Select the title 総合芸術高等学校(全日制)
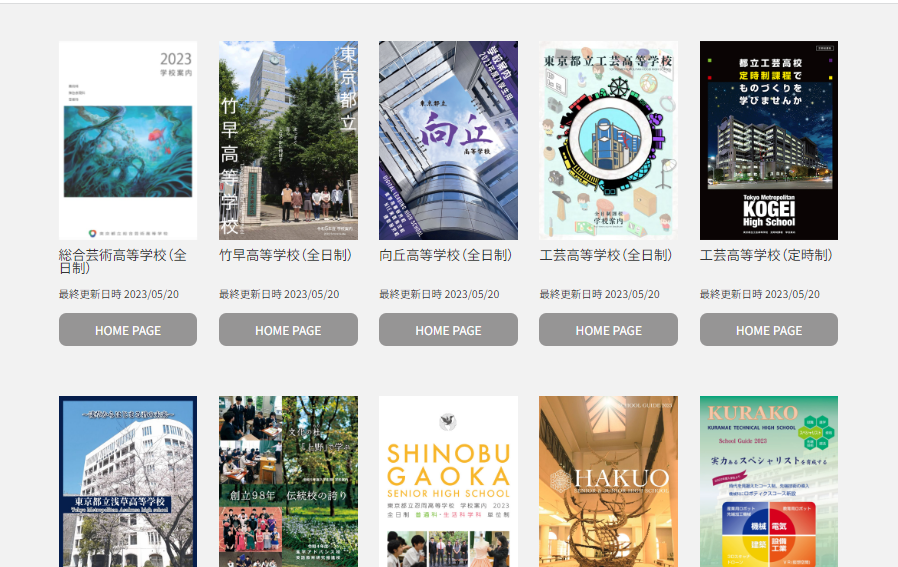This screenshot has width=898, height=567. coord(123,261)
